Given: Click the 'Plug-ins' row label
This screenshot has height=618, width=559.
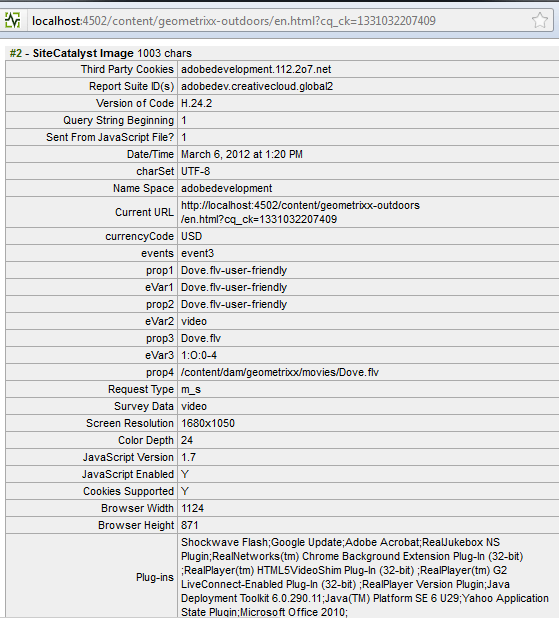Looking at the screenshot, I should (x=155, y=577).
